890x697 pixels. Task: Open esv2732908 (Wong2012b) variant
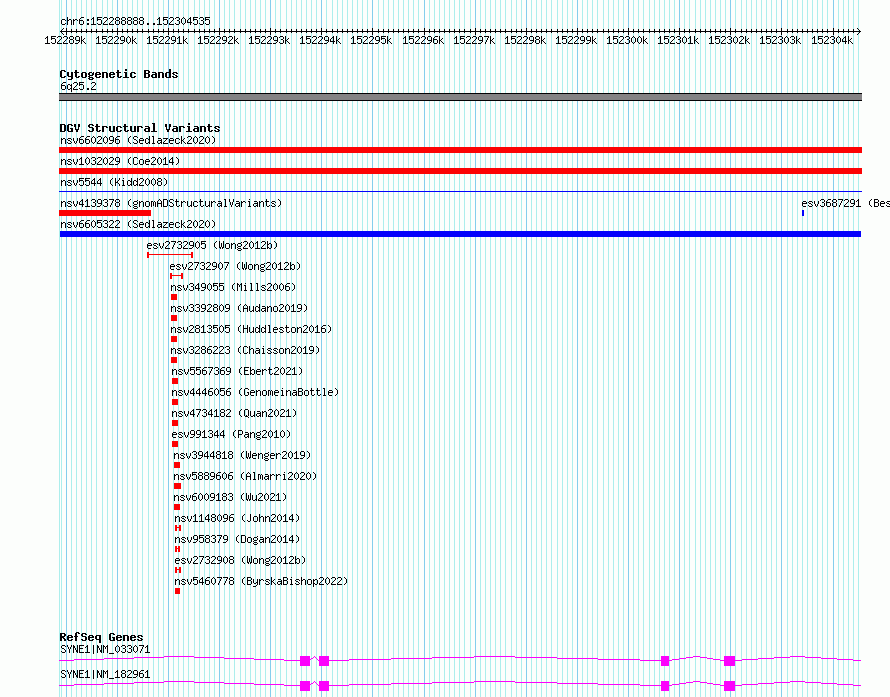(x=240, y=560)
